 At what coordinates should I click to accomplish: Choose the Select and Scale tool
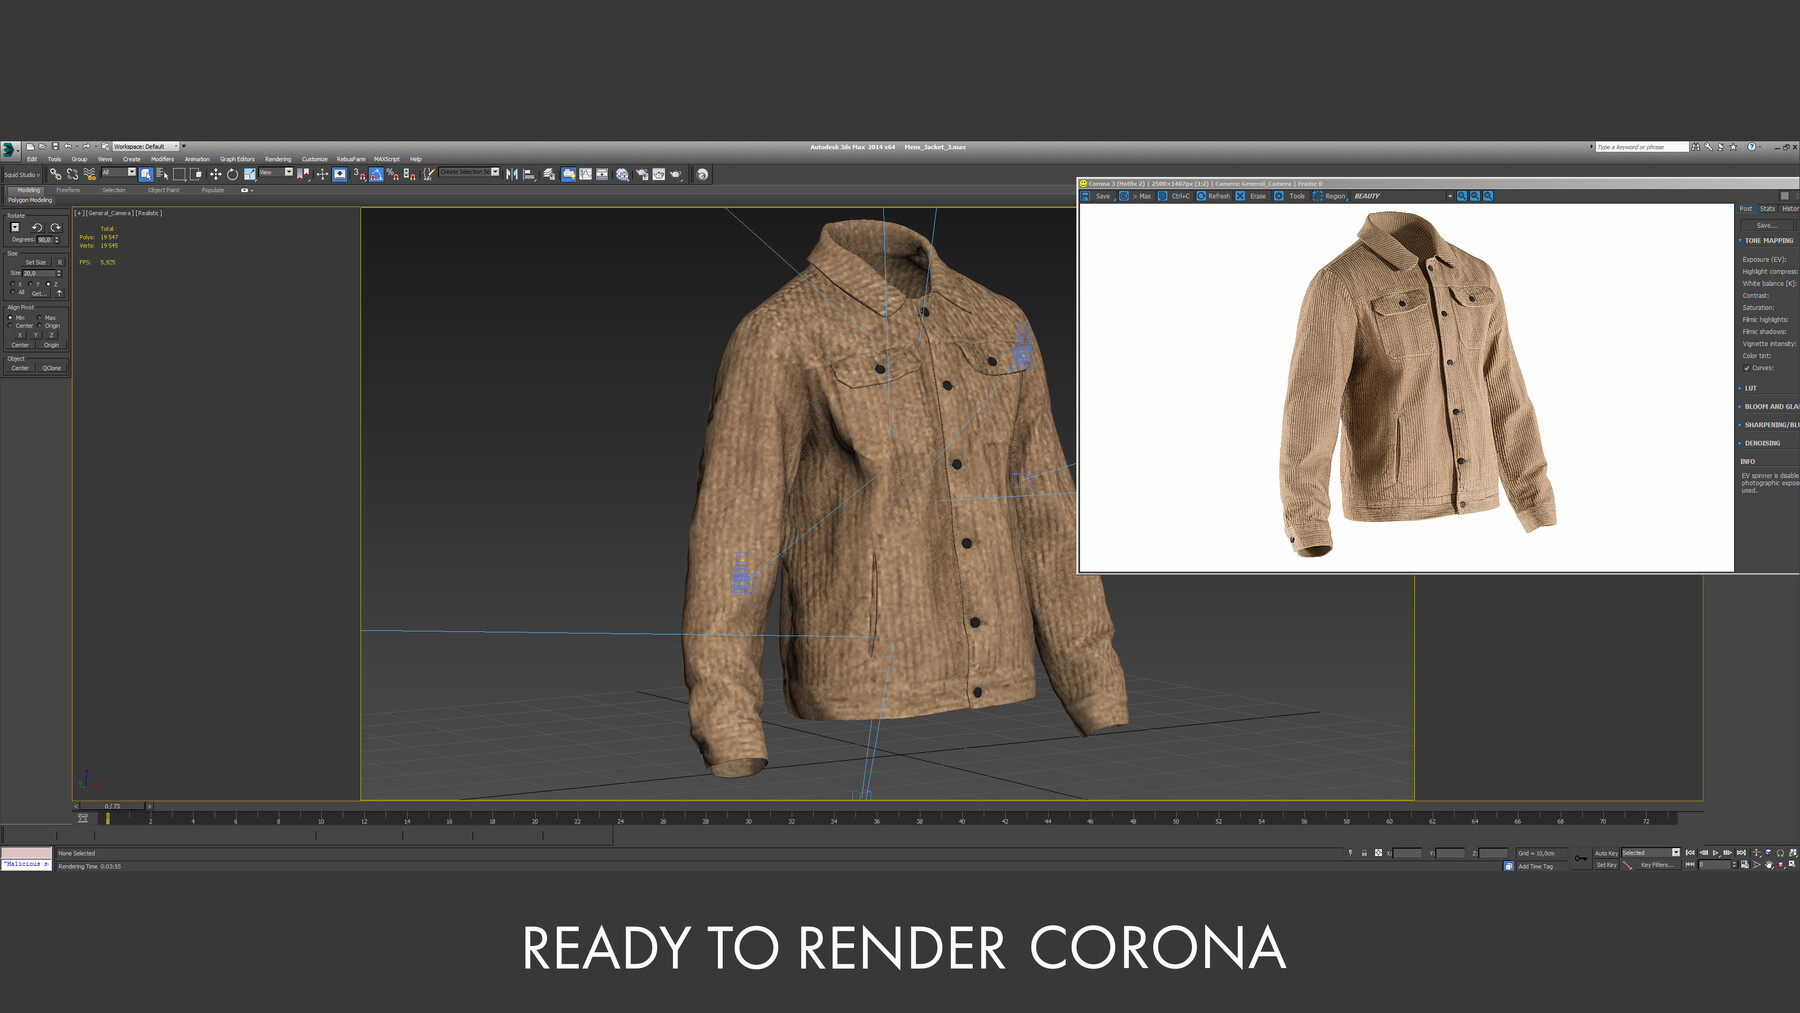point(249,174)
